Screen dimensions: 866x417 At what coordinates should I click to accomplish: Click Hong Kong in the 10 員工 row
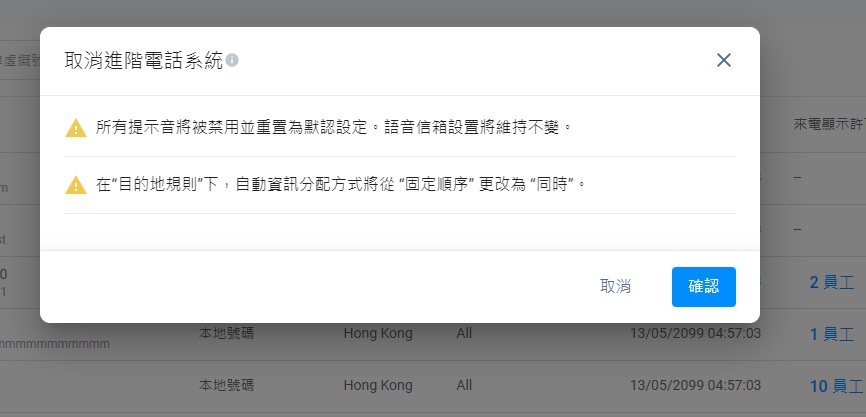pos(378,385)
